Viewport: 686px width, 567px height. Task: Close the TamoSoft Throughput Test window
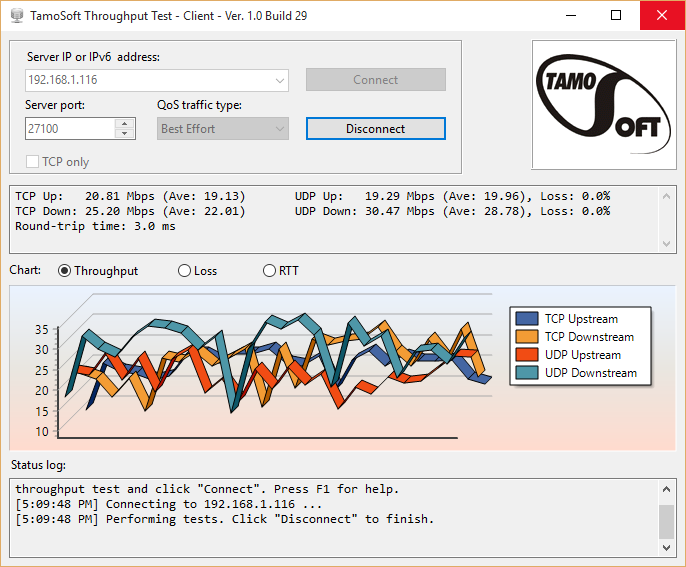point(662,15)
